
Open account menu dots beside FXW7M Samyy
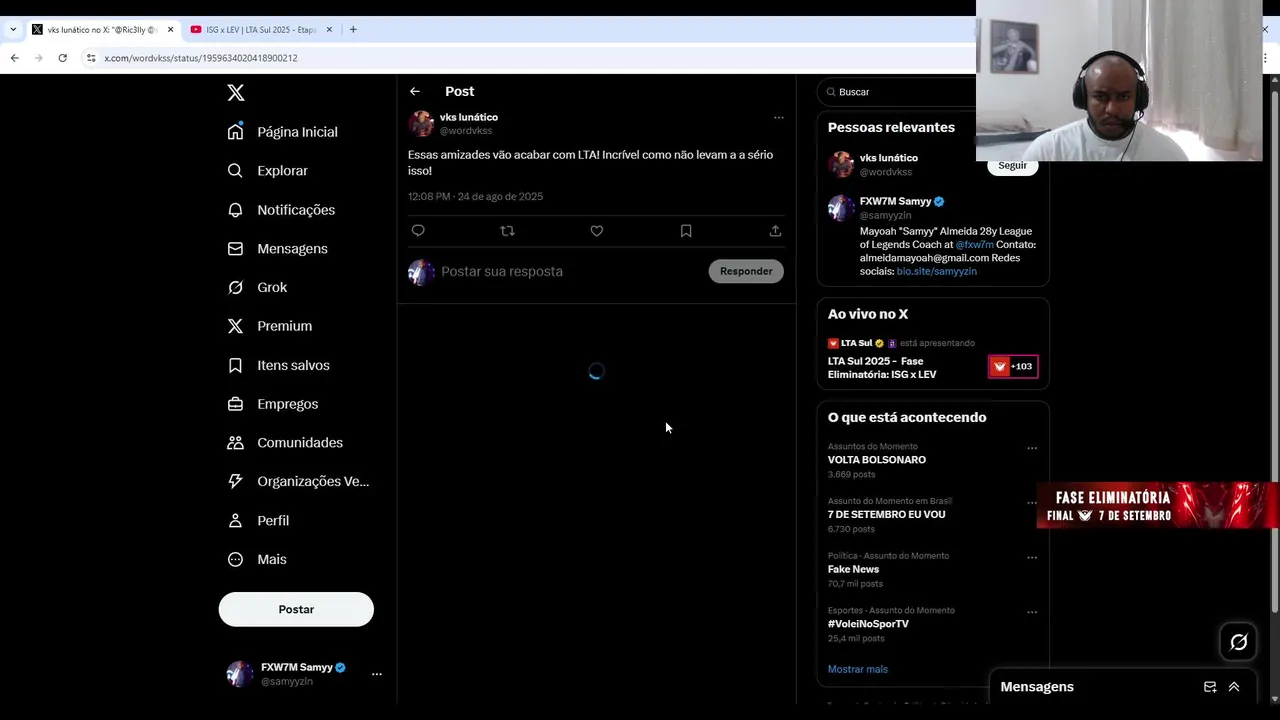pyautogui.click(x=377, y=674)
